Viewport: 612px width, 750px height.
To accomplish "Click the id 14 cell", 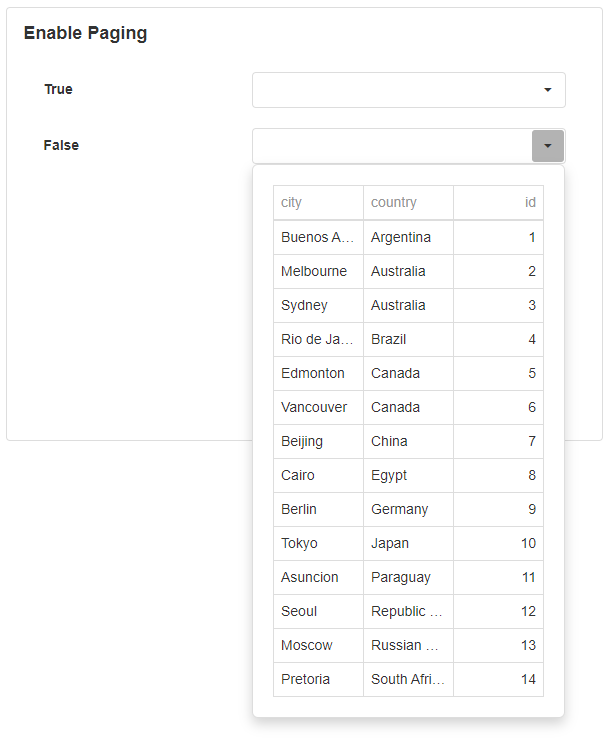I will (x=498, y=679).
